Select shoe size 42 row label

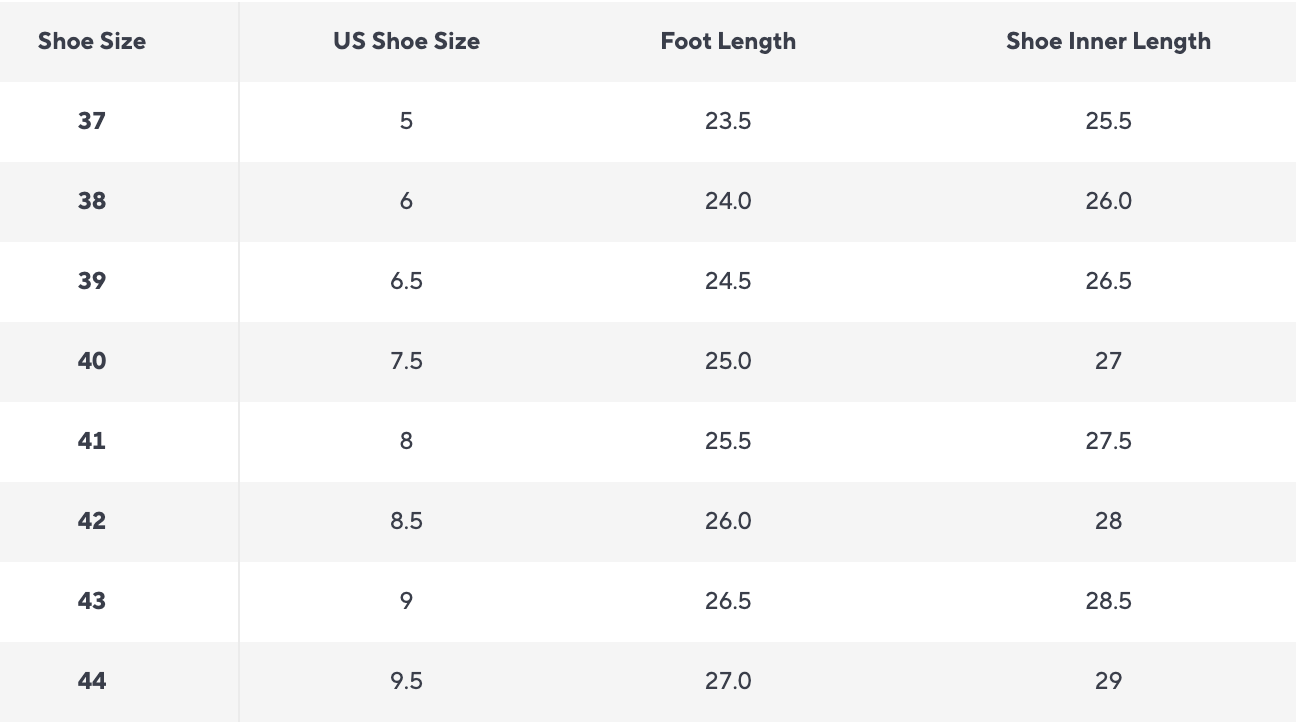(92, 521)
